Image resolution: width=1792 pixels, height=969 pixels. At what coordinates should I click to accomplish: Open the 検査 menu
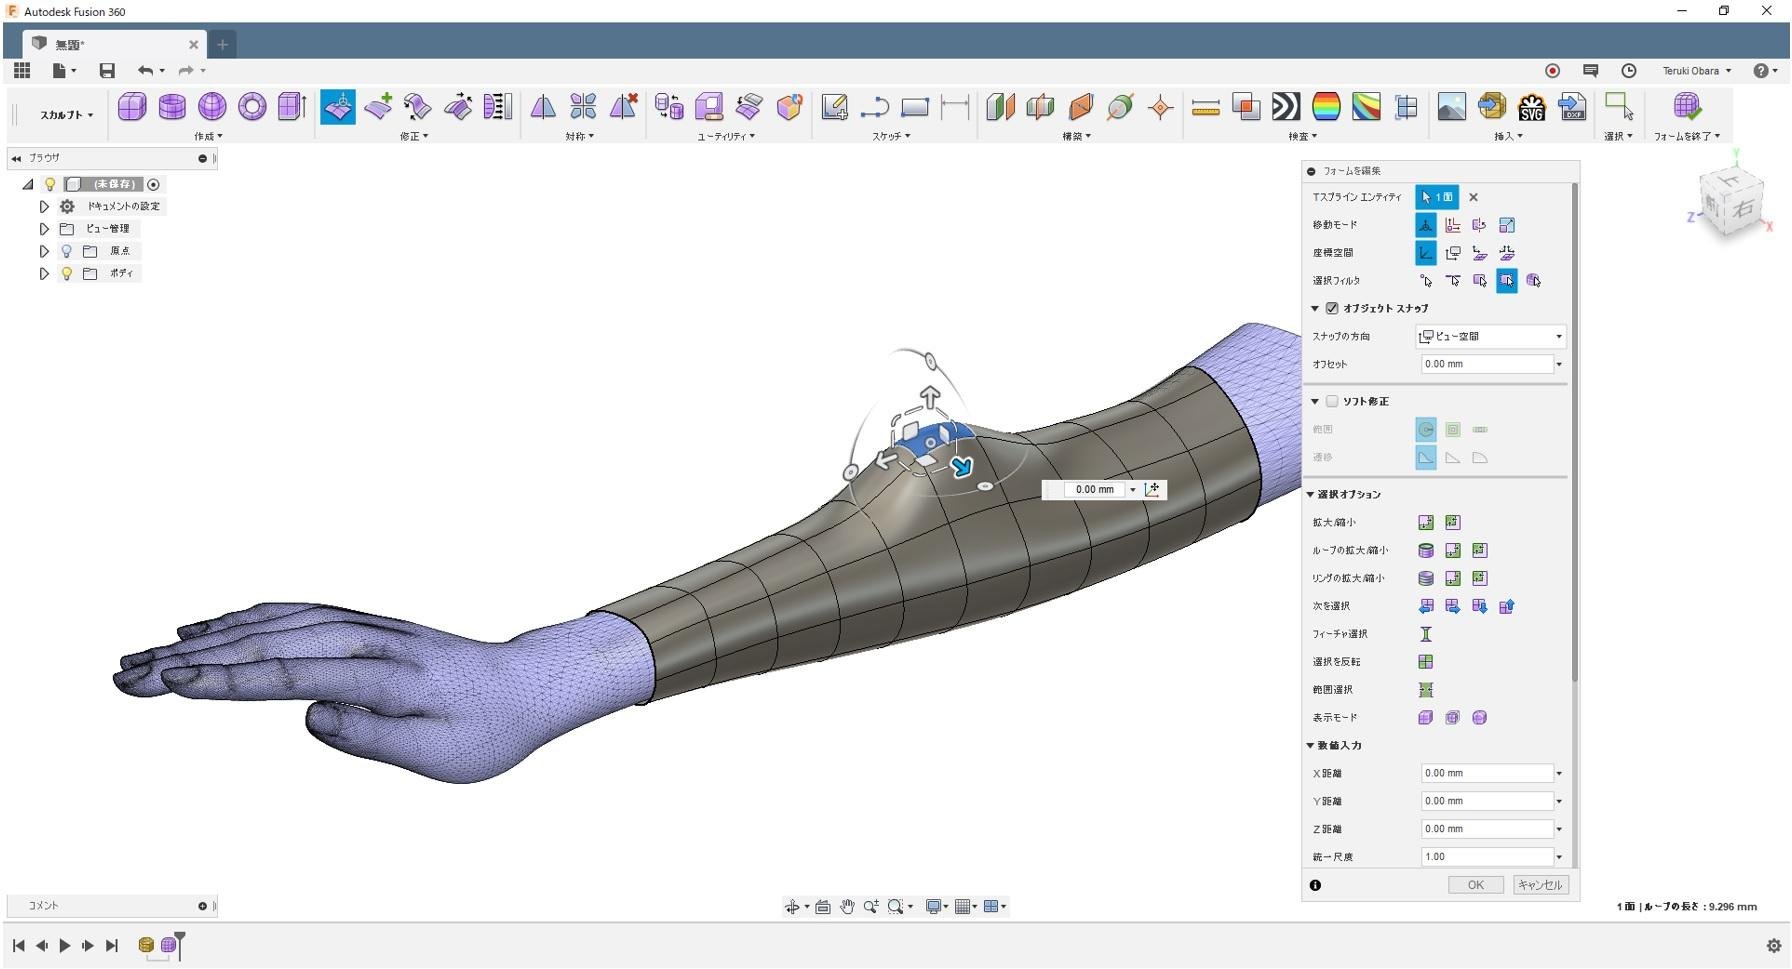1302,136
